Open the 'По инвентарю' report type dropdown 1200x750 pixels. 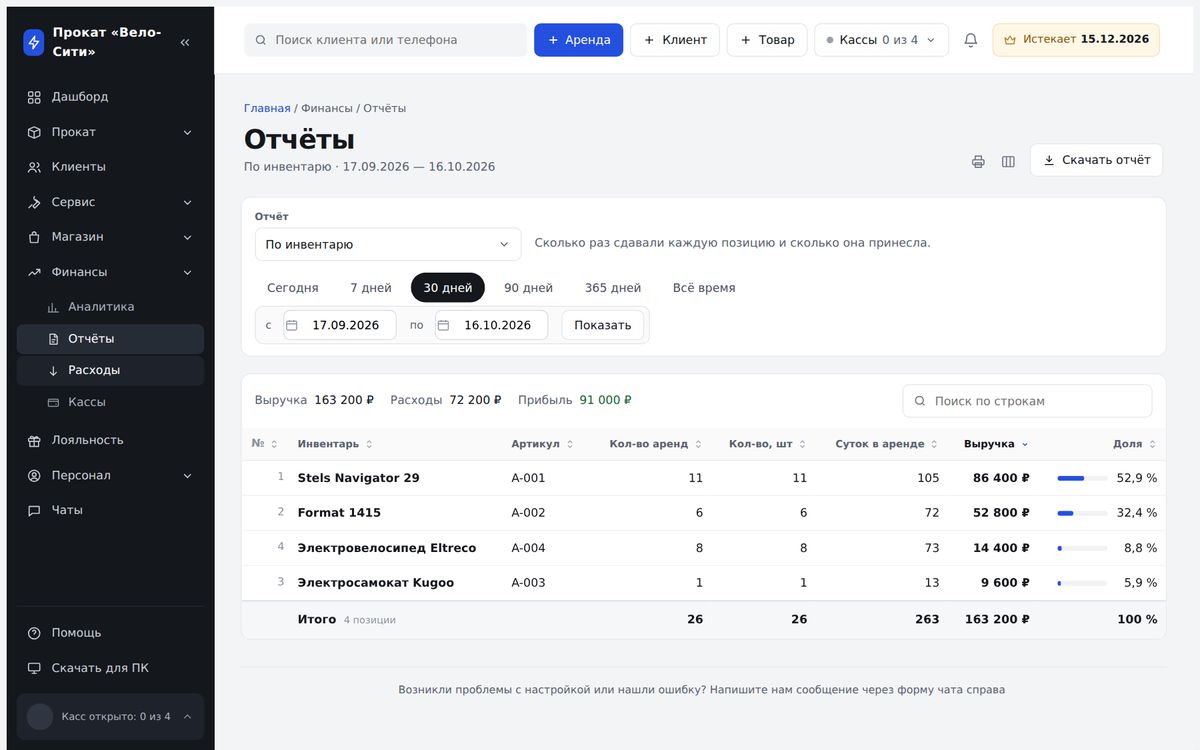[388, 244]
